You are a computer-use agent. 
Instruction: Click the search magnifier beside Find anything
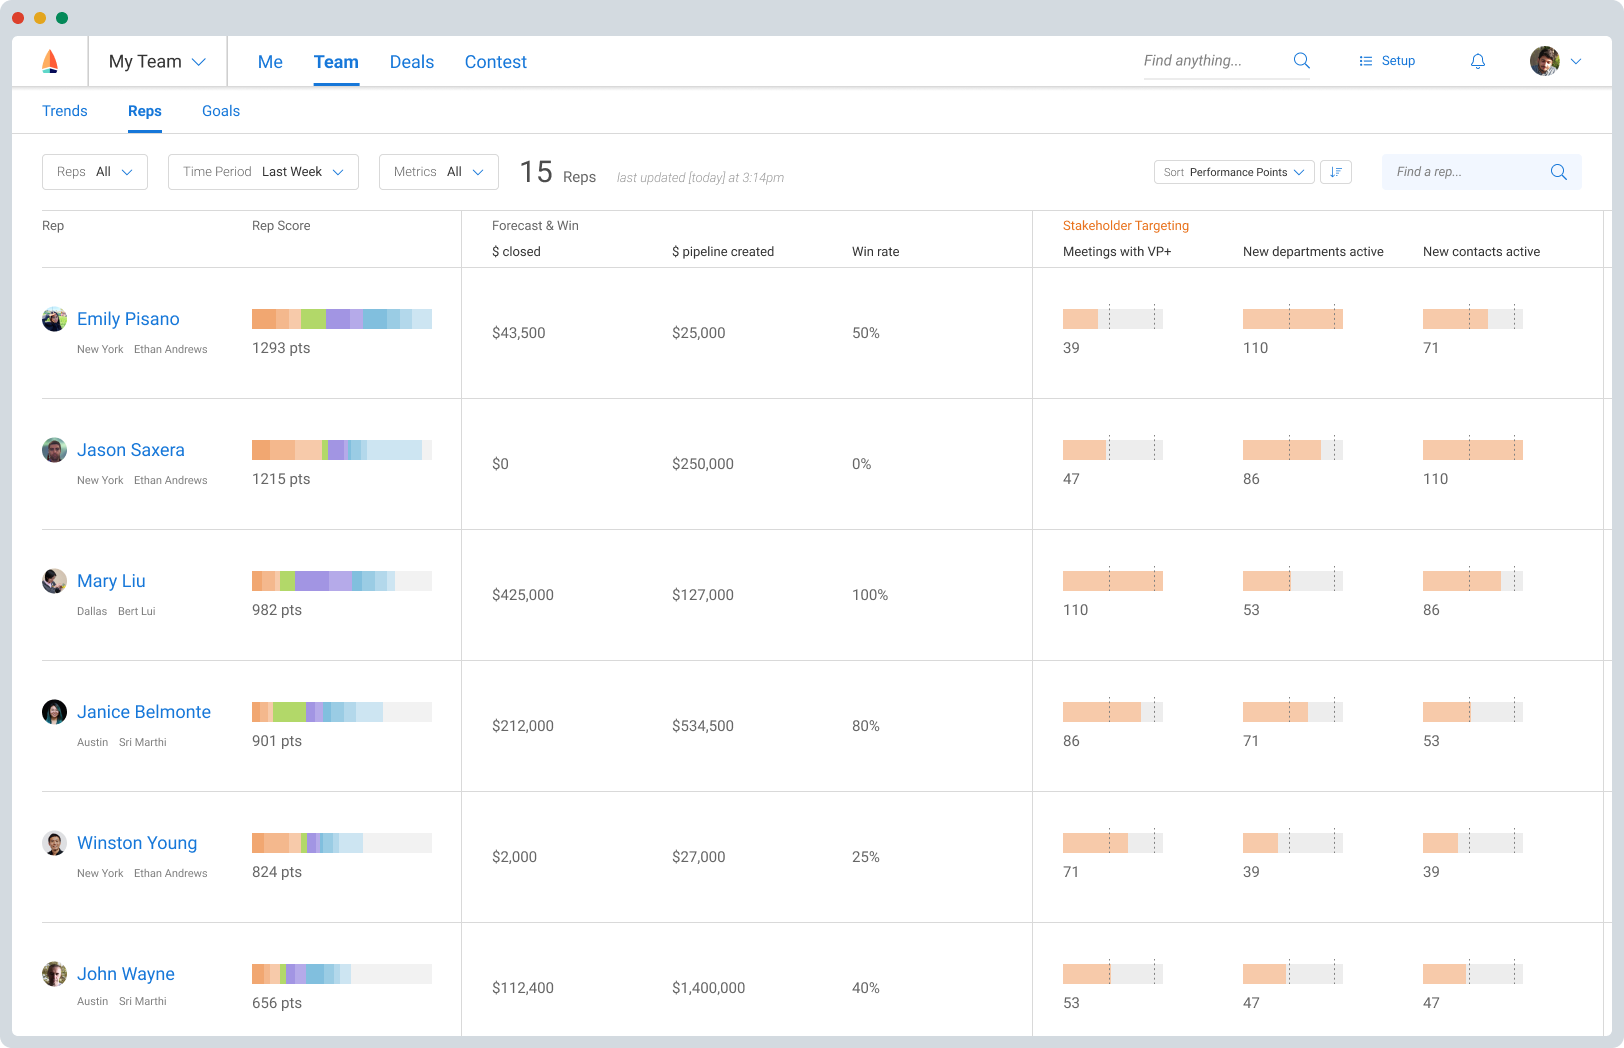(1301, 61)
